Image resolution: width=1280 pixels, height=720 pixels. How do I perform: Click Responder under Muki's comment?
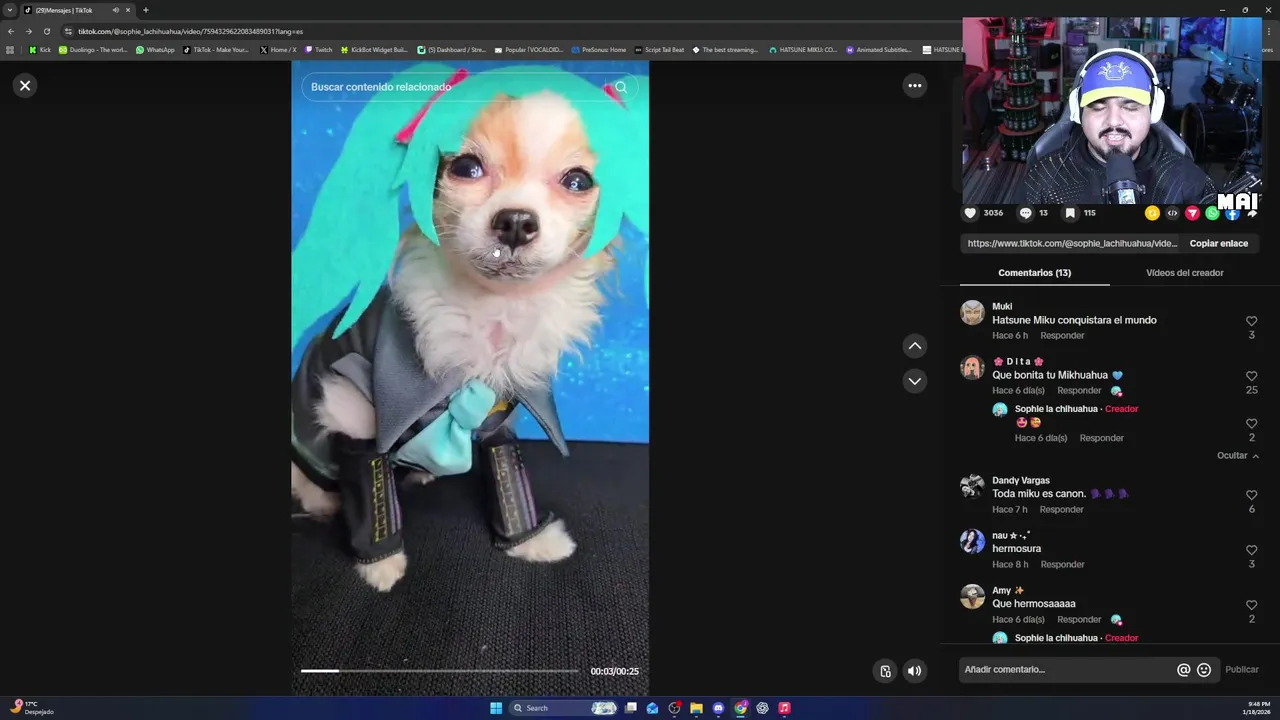tap(1062, 336)
